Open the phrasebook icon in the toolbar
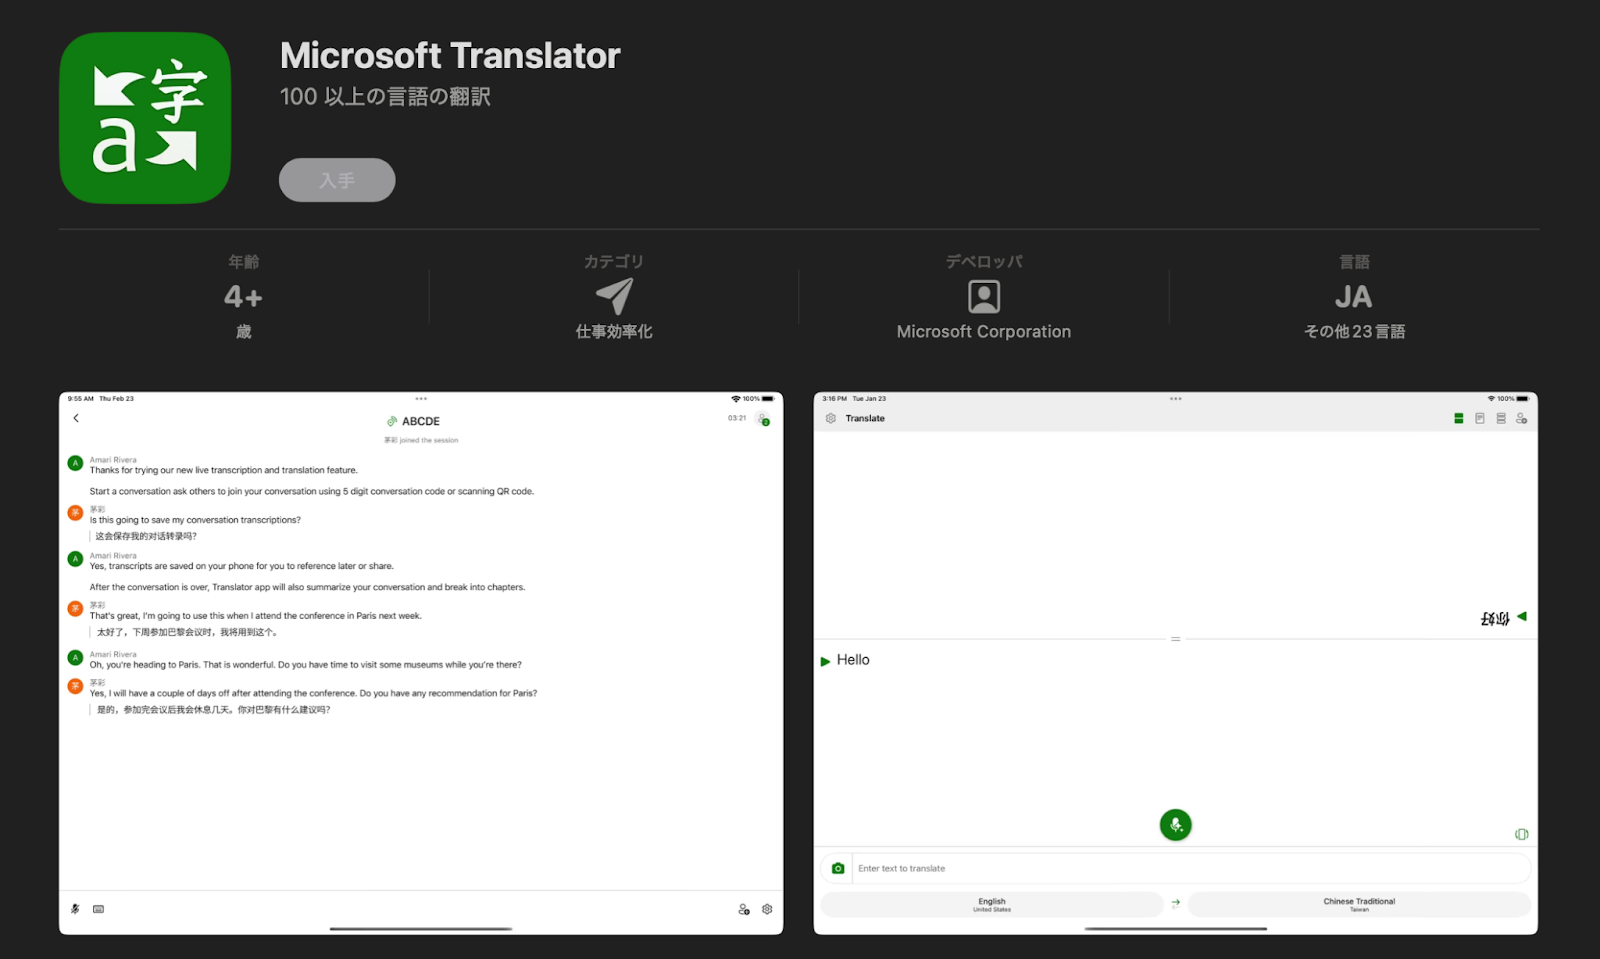Viewport: 1600px width, 959px height. tap(1479, 418)
